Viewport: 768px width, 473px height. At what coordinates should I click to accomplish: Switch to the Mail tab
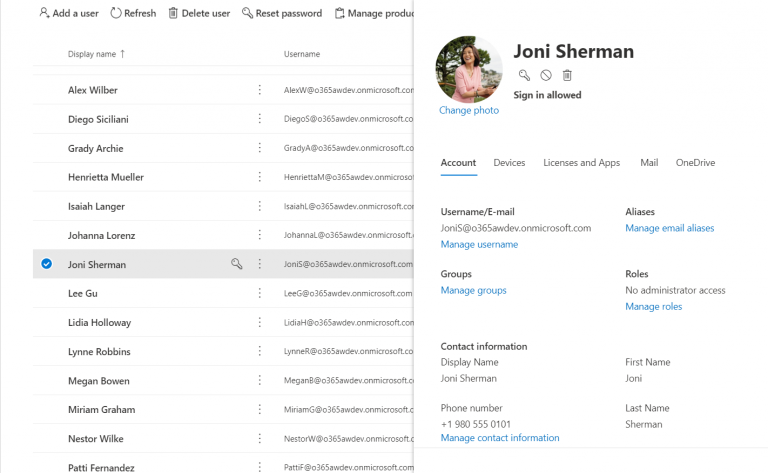[x=649, y=163]
